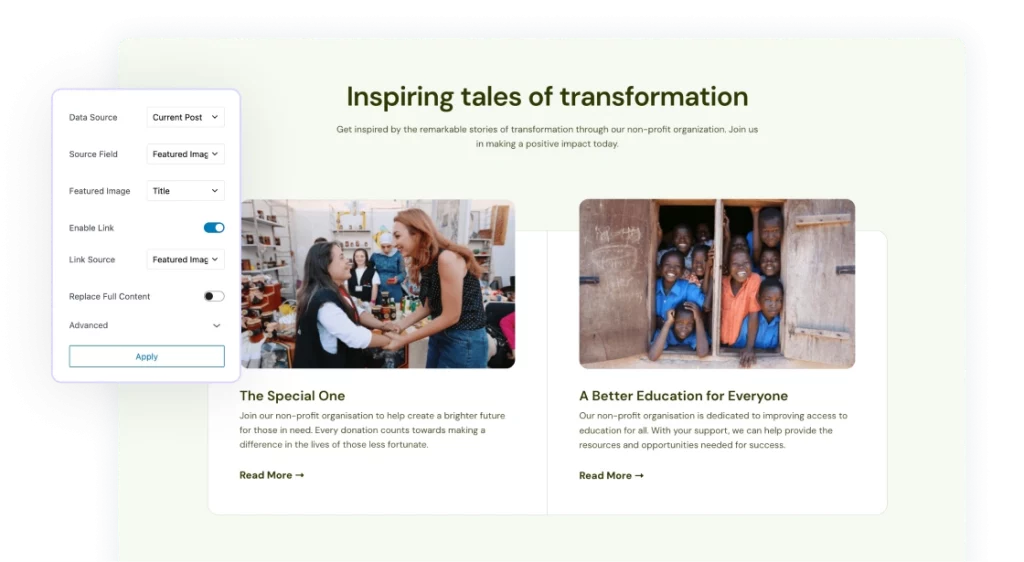Open the Source Field dropdown

185,154
